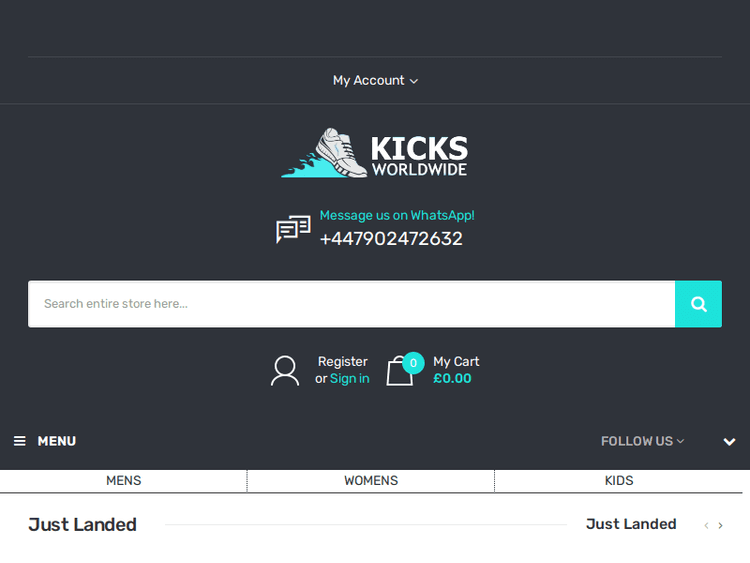The image size is (750, 563).
Task: Open the hamburger MENU icon
Action: click(x=20, y=441)
